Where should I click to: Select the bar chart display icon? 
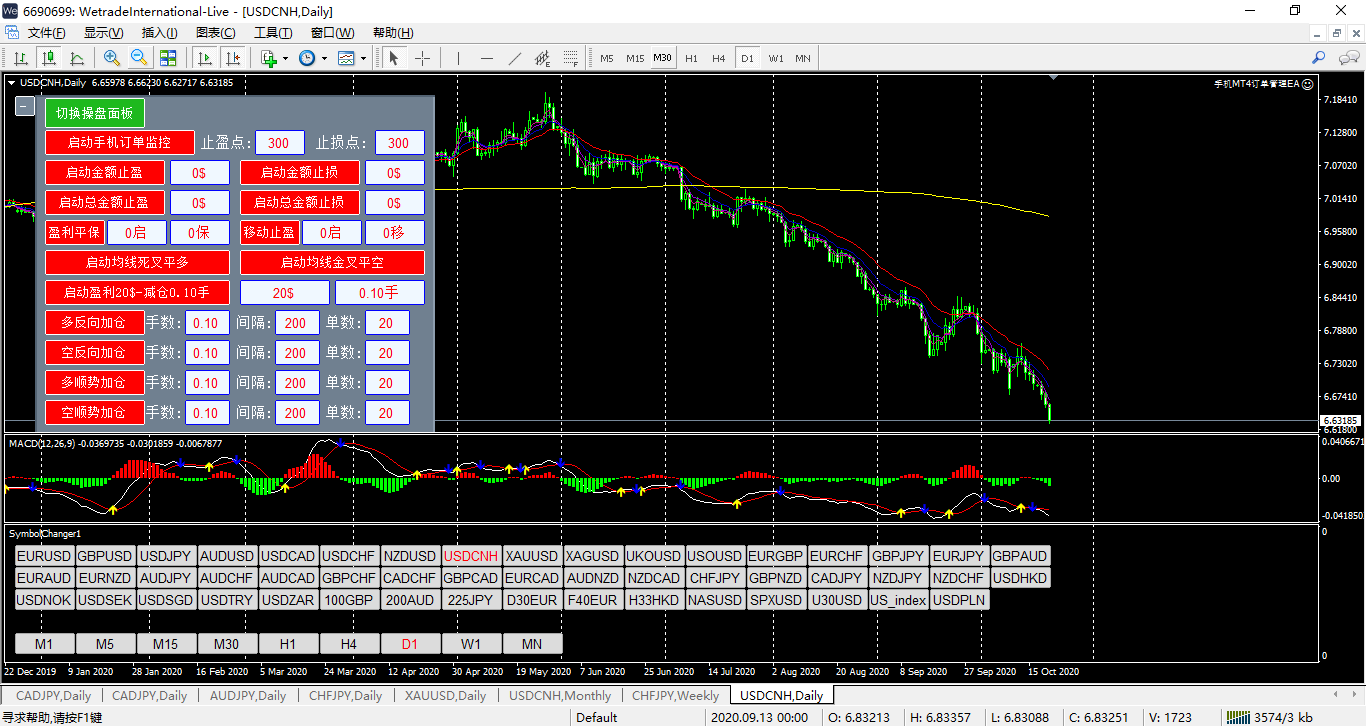20,58
